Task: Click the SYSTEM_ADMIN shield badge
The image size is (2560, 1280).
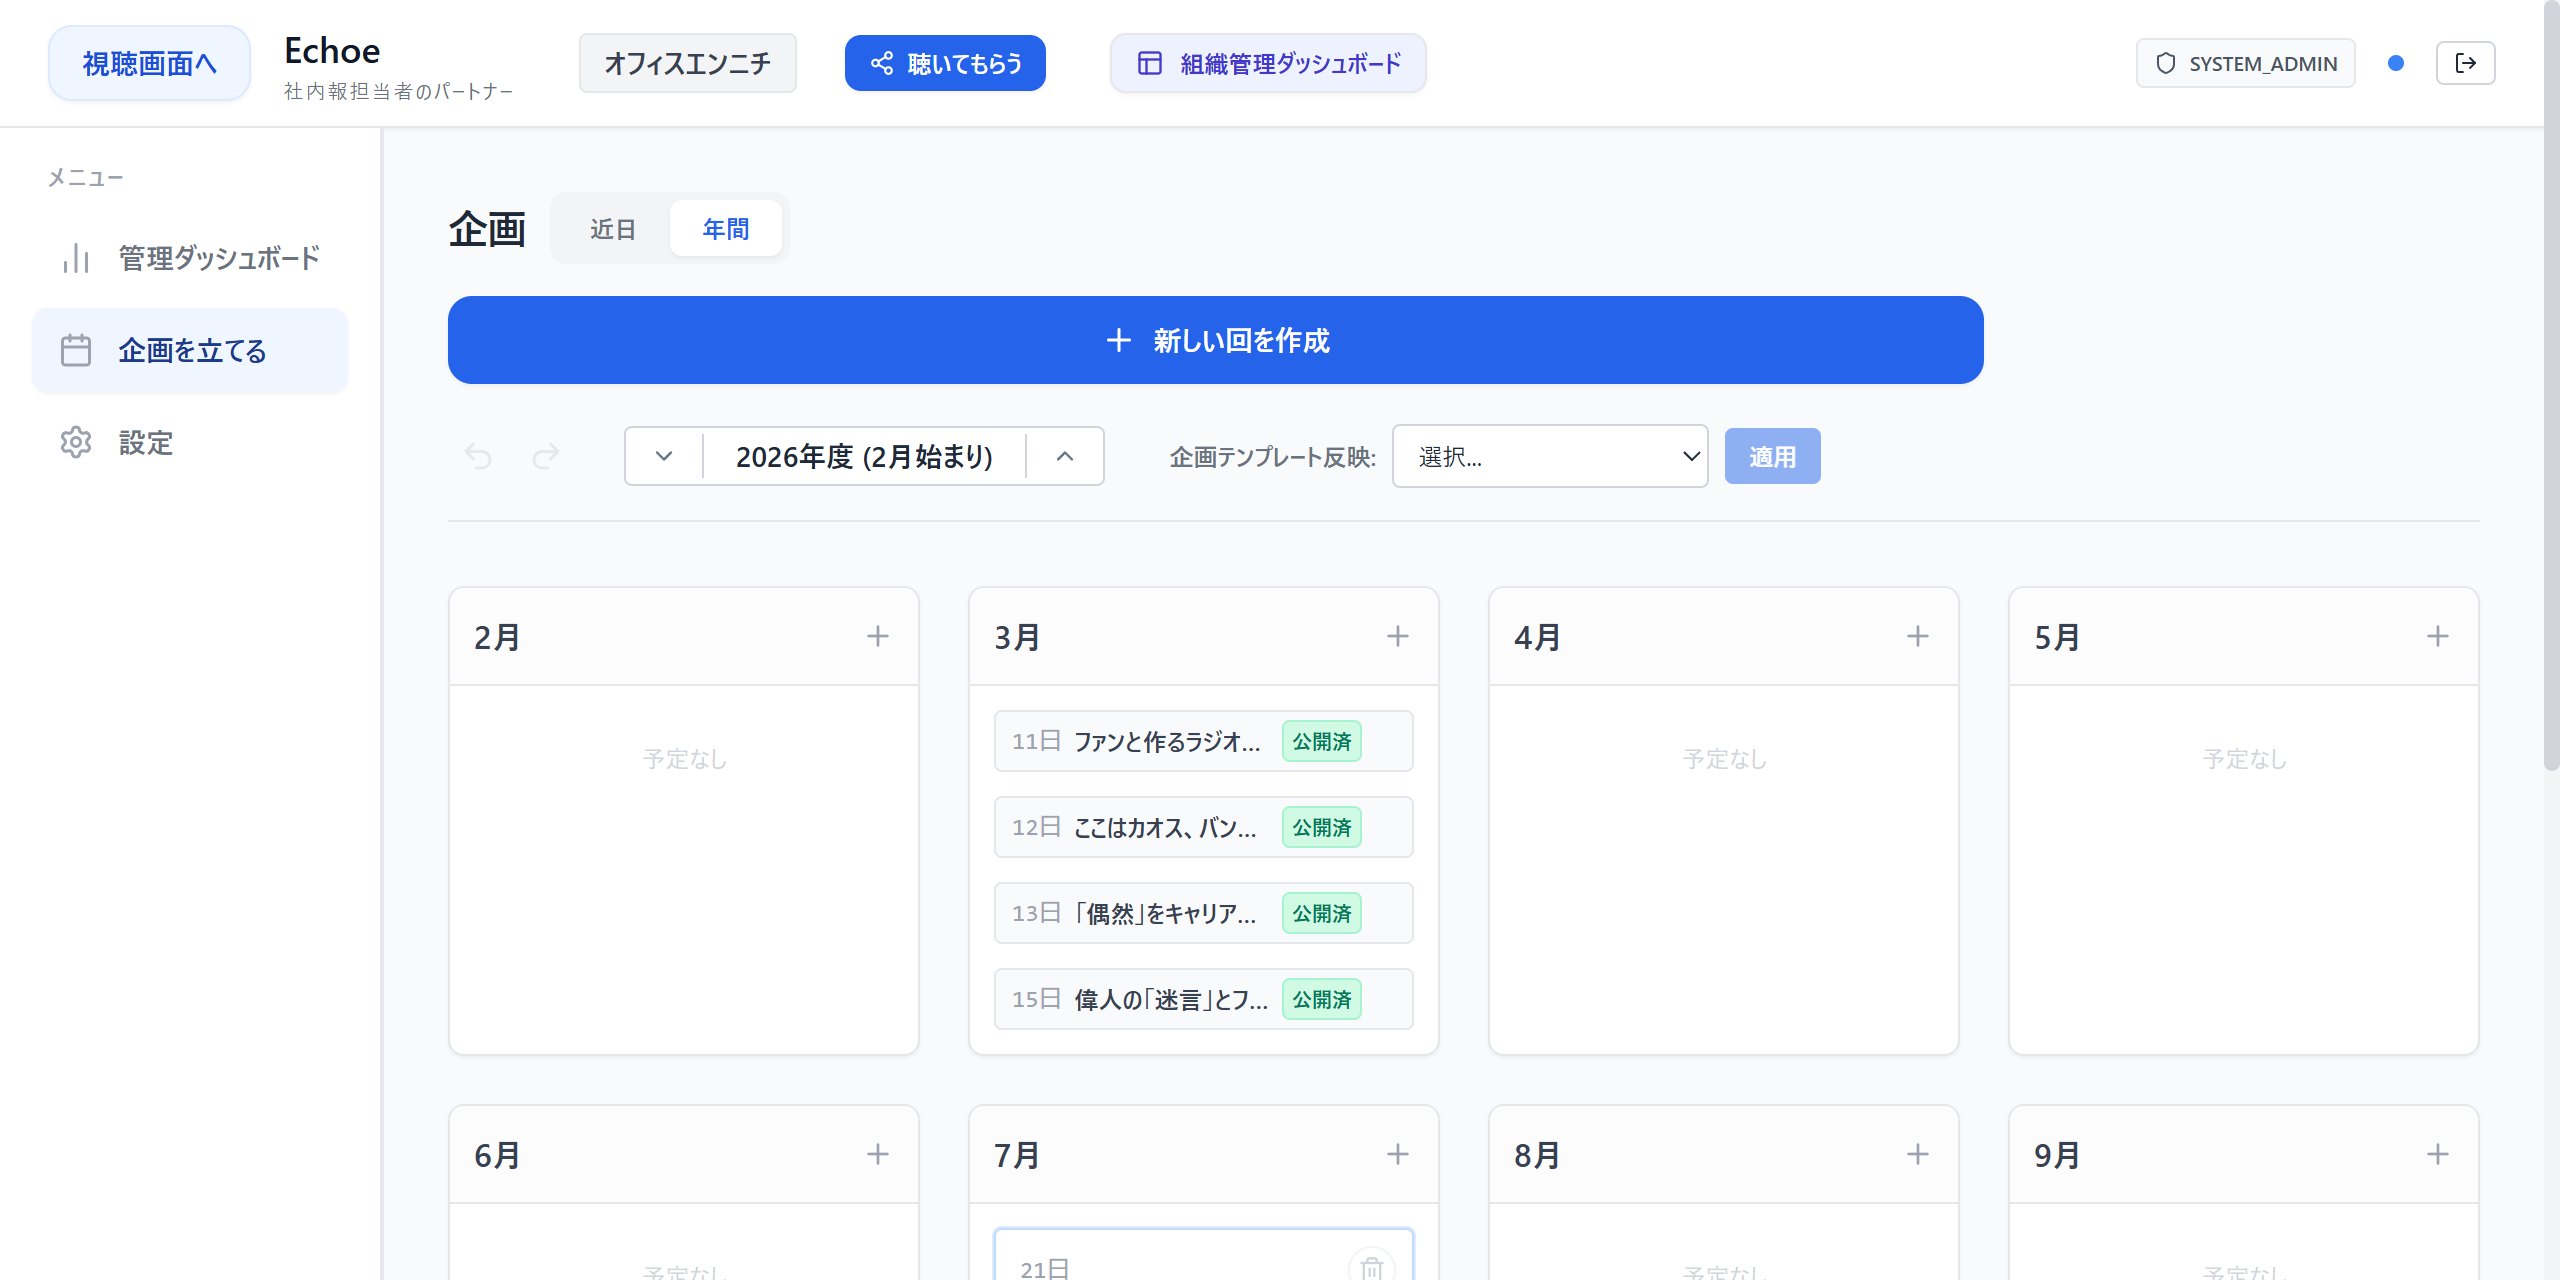Action: (x=2245, y=63)
